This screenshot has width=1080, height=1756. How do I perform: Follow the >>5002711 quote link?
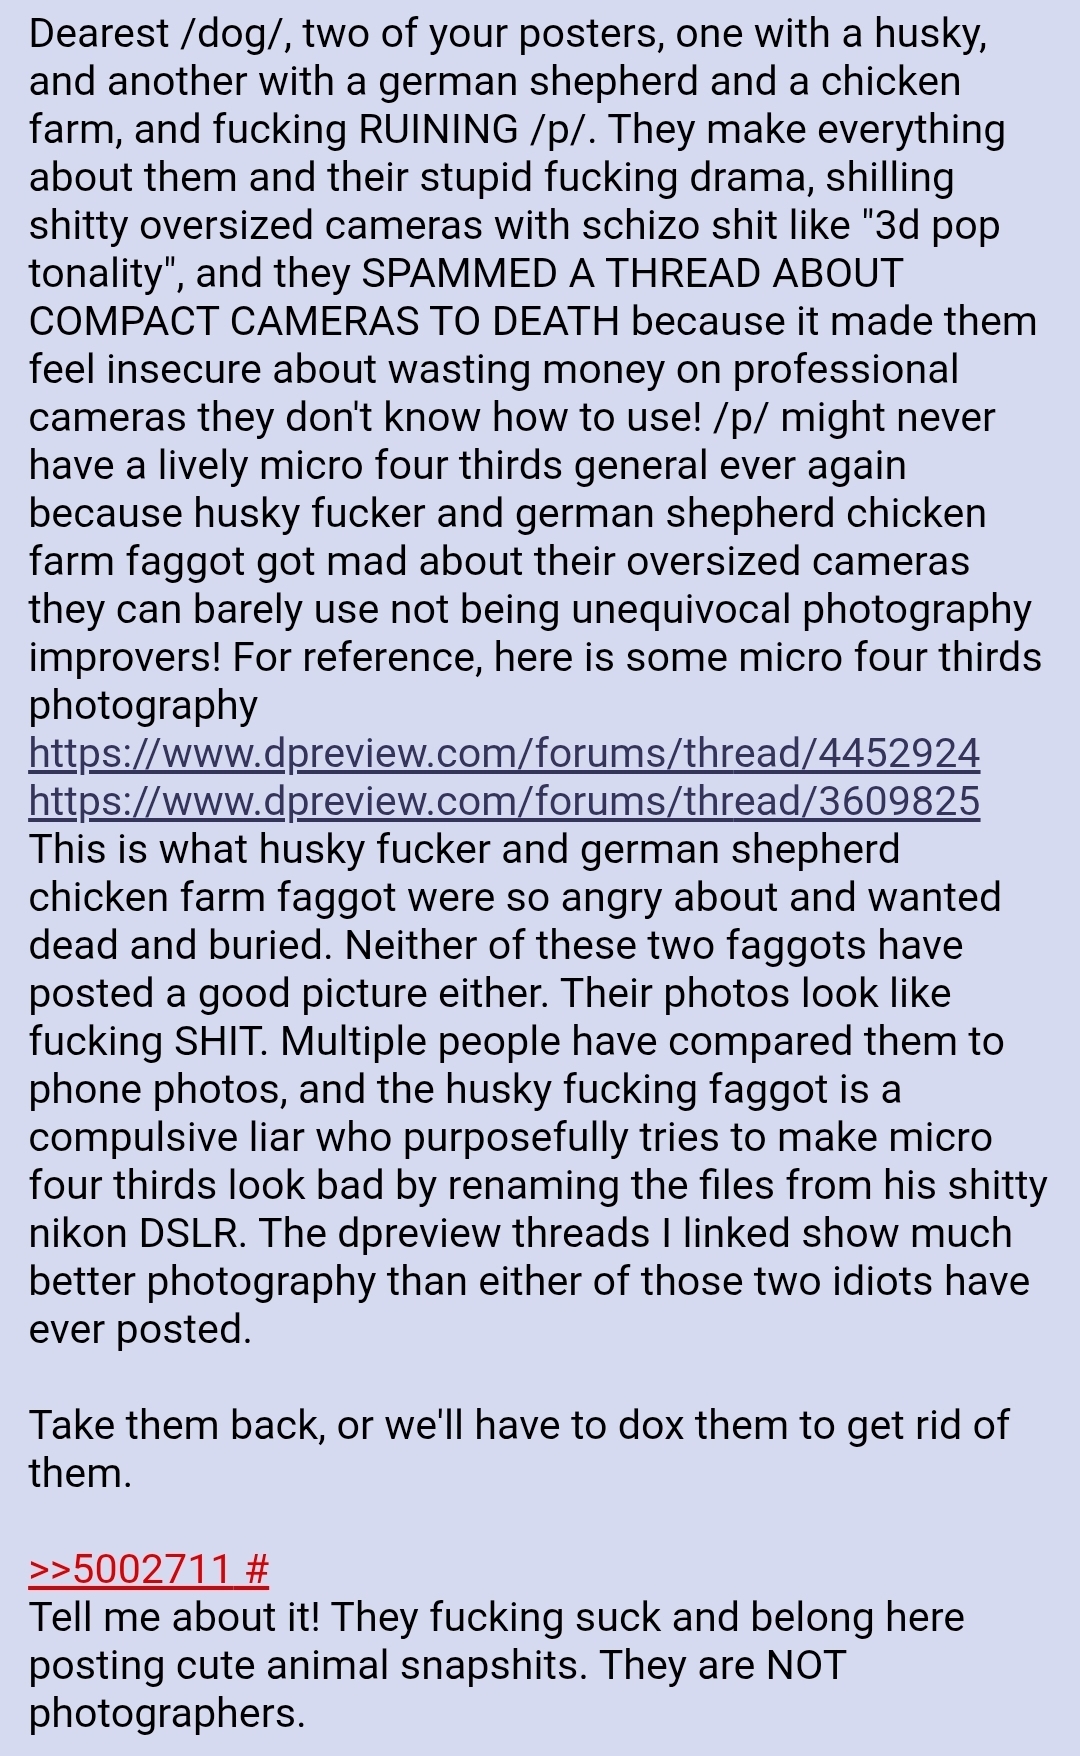131,1569
